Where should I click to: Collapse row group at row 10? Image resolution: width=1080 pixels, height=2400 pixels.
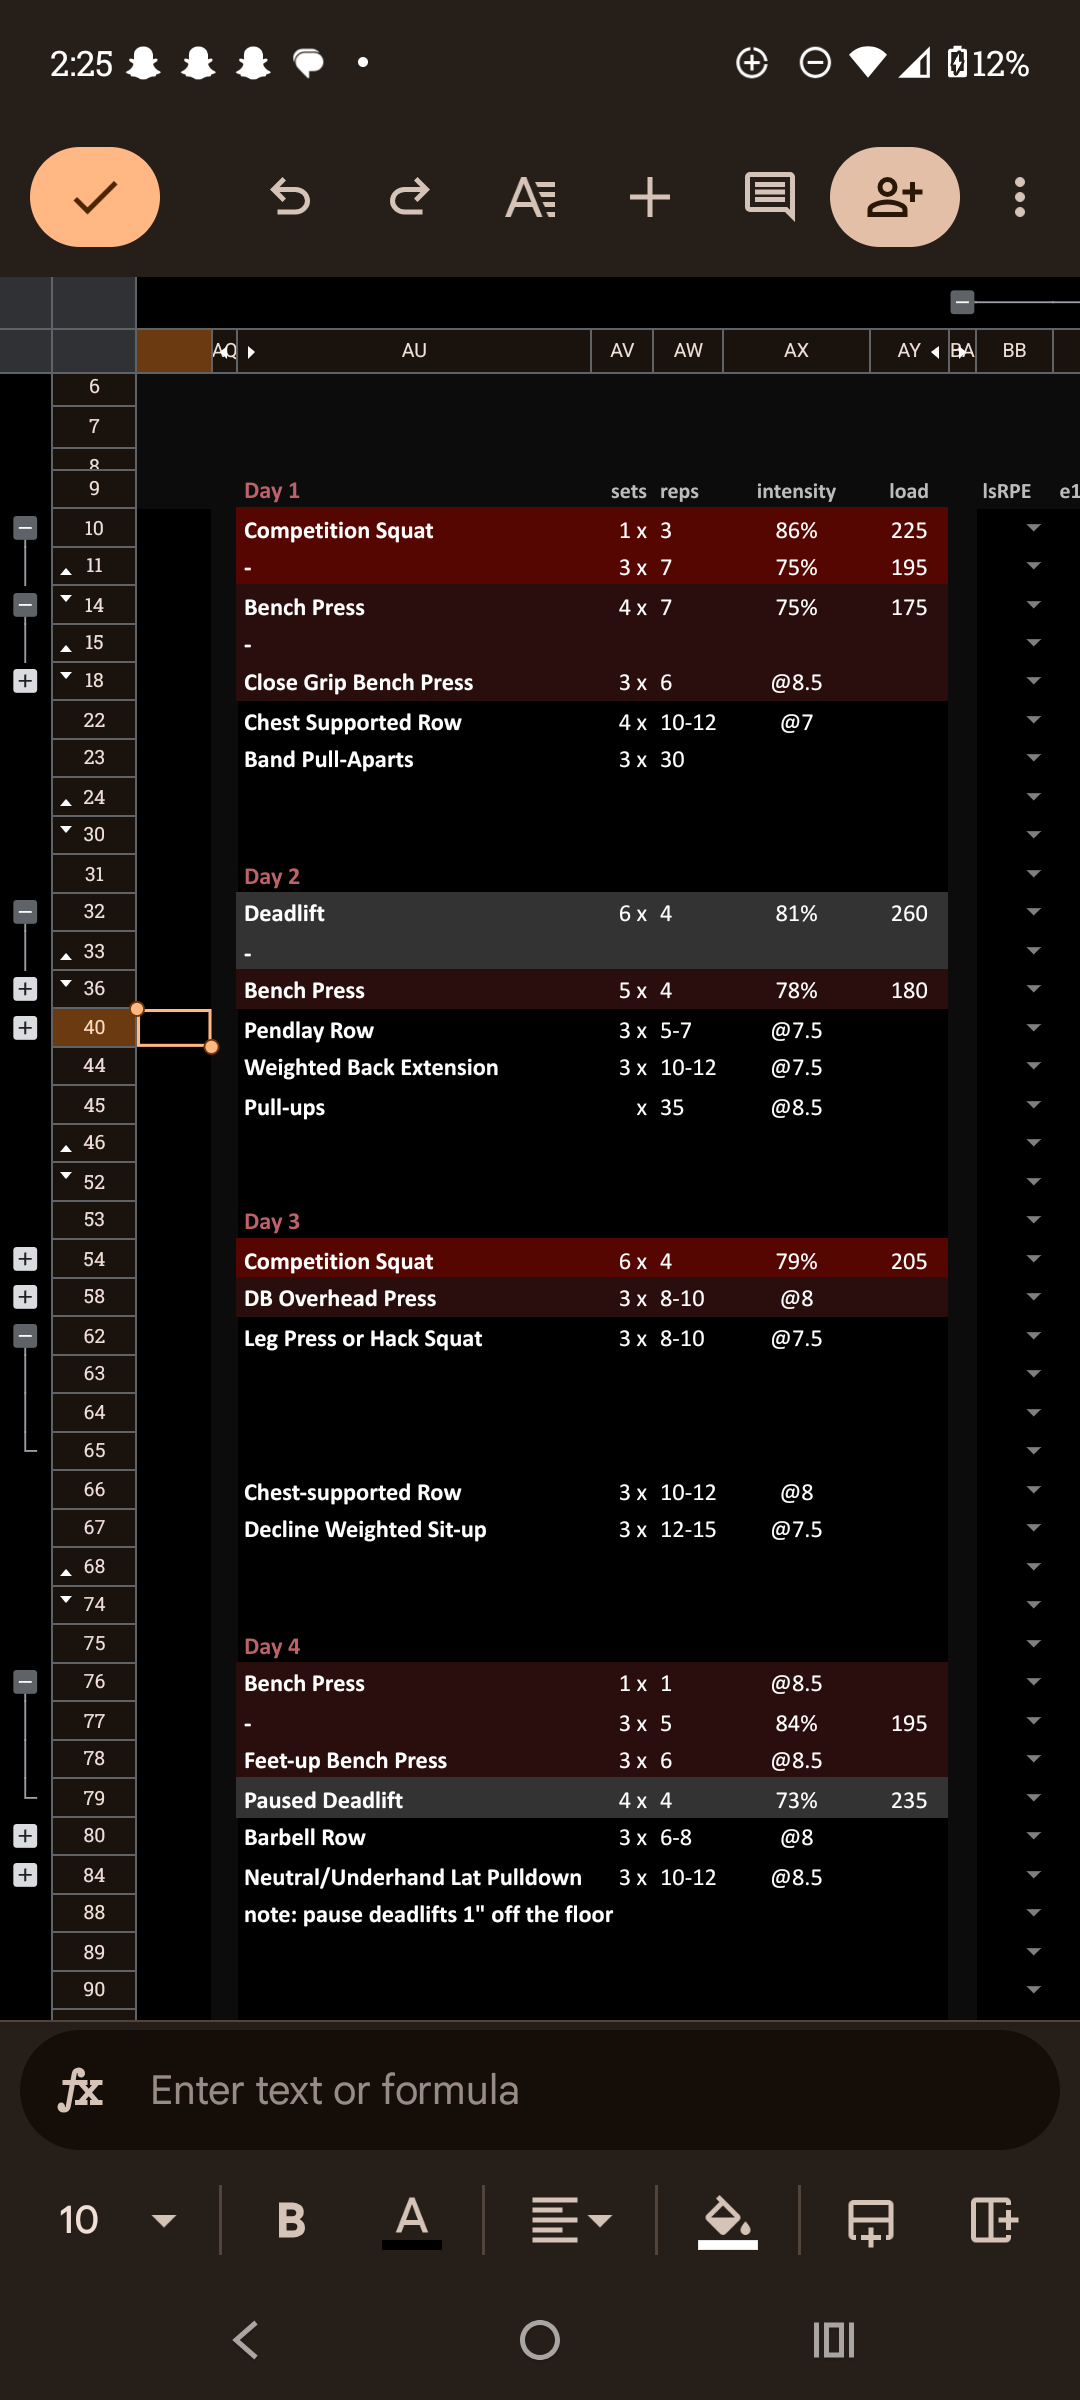(x=25, y=528)
